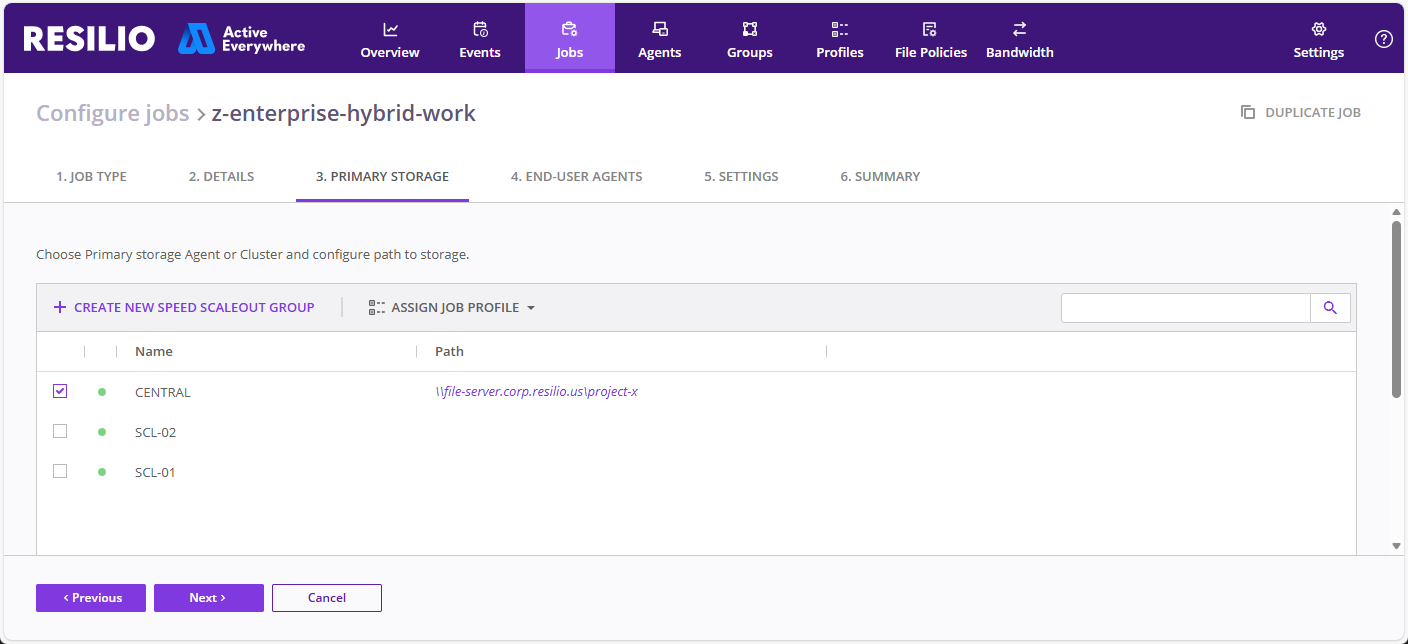
Task: Click the vertical scrollbar thumb
Action: pyautogui.click(x=1396, y=309)
